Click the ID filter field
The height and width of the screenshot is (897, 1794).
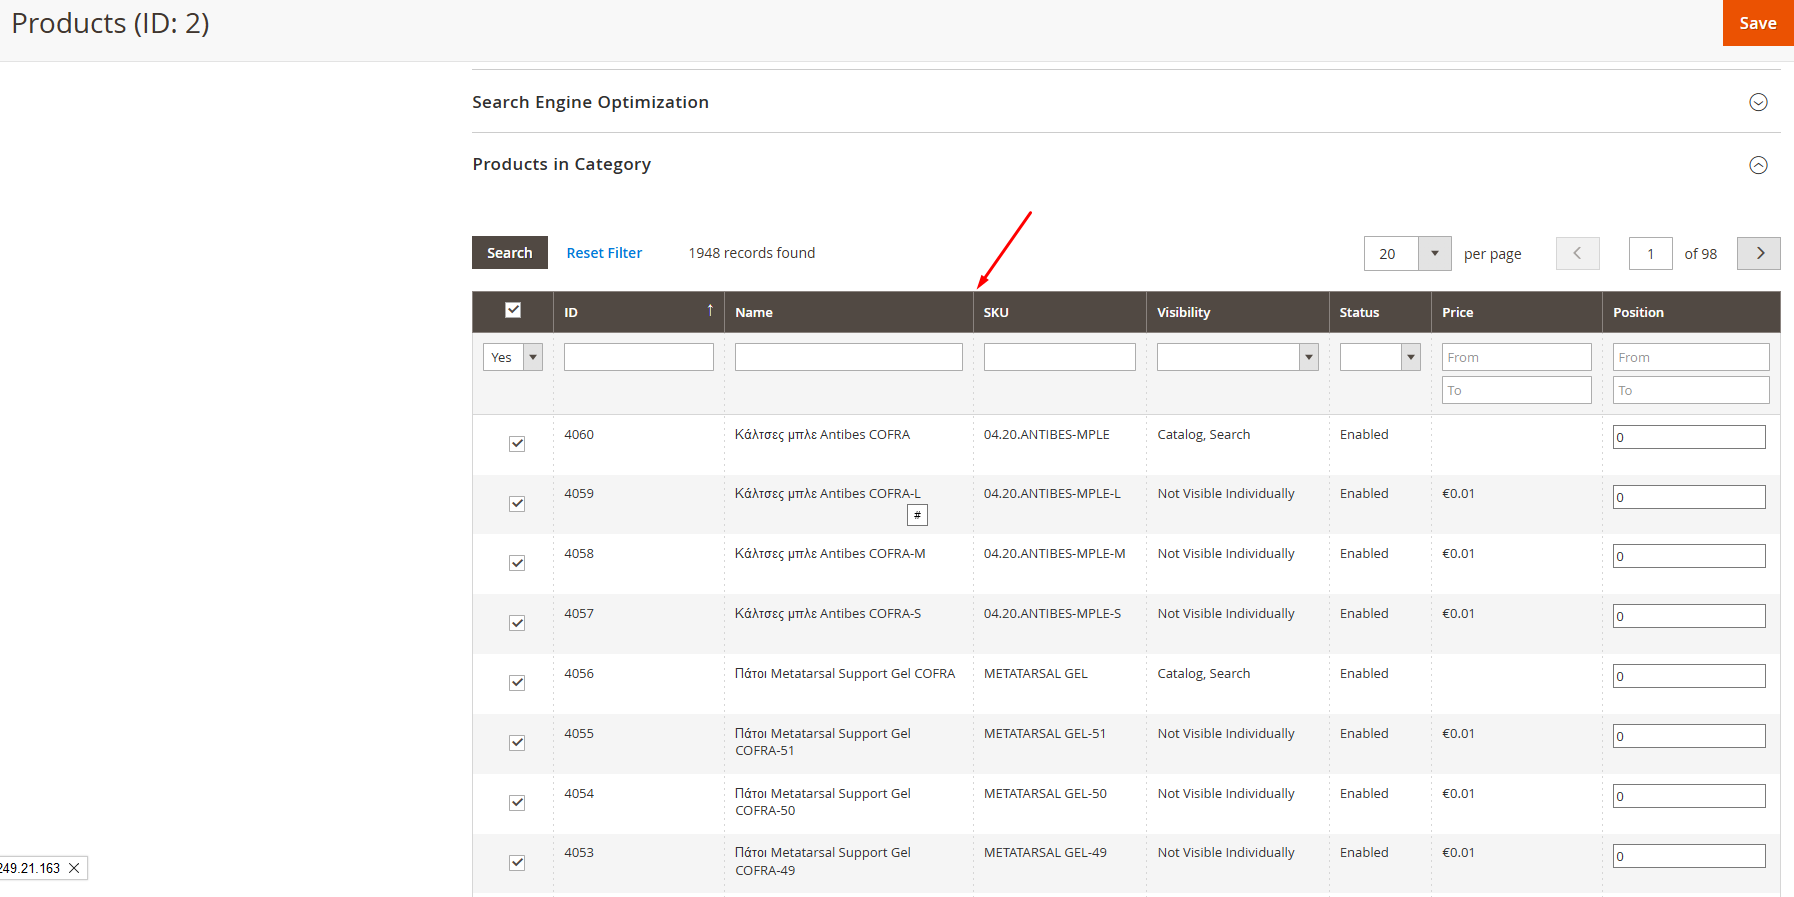click(x=639, y=357)
